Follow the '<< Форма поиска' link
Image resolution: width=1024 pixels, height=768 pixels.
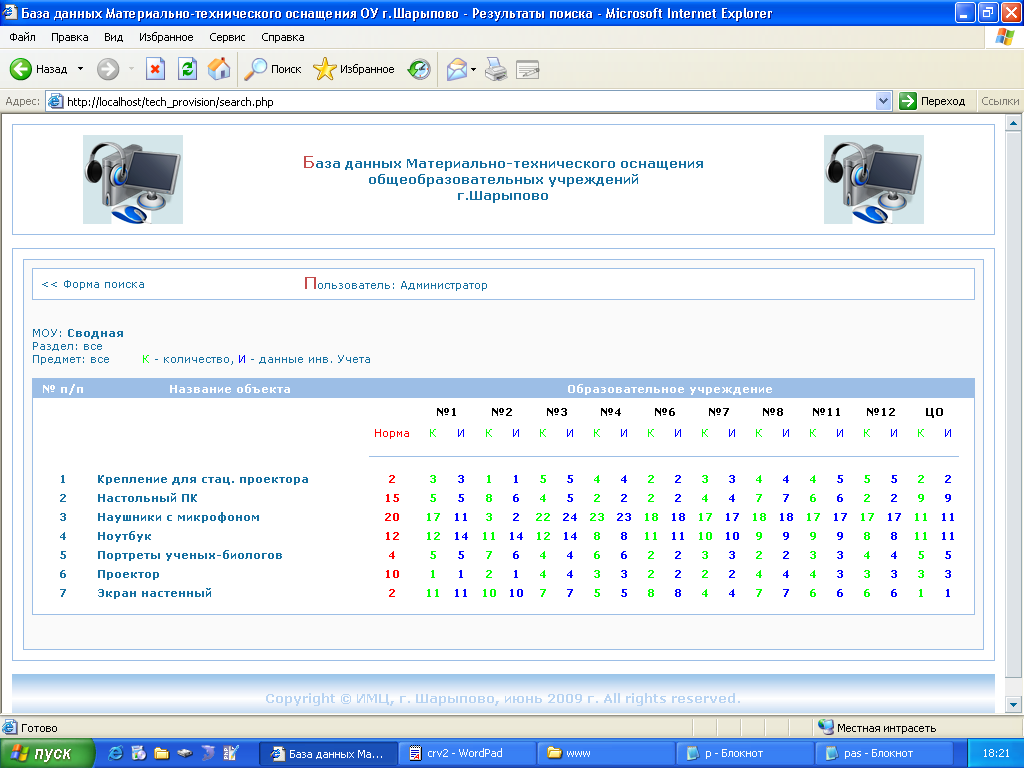pos(93,285)
